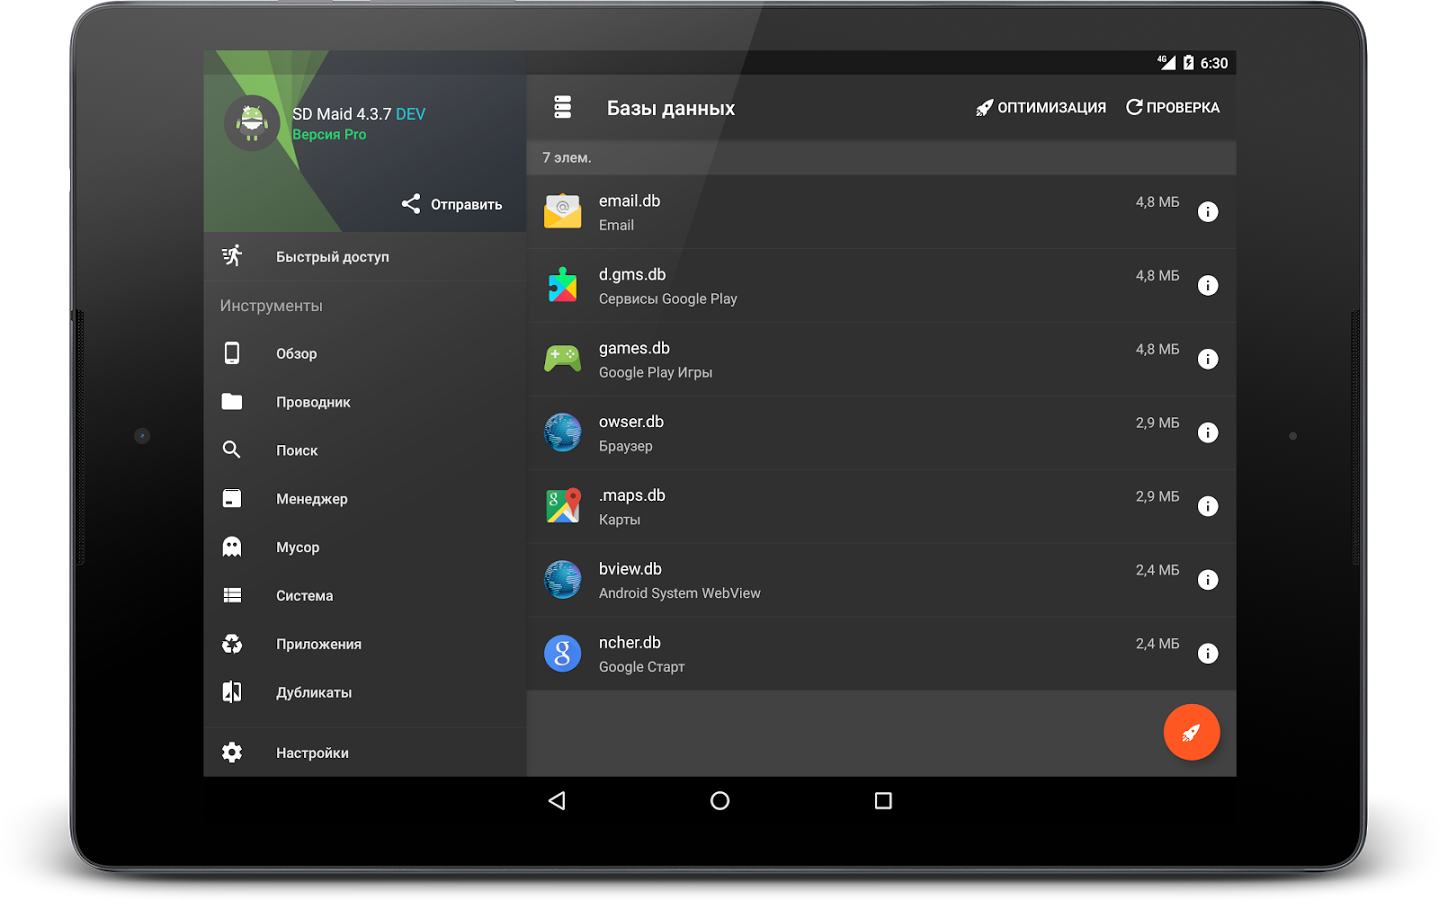Click the 4,8 МБ size of email.db
The height and width of the screenshot is (900, 1439).
pyautogui.click(x=1157, y=202)
